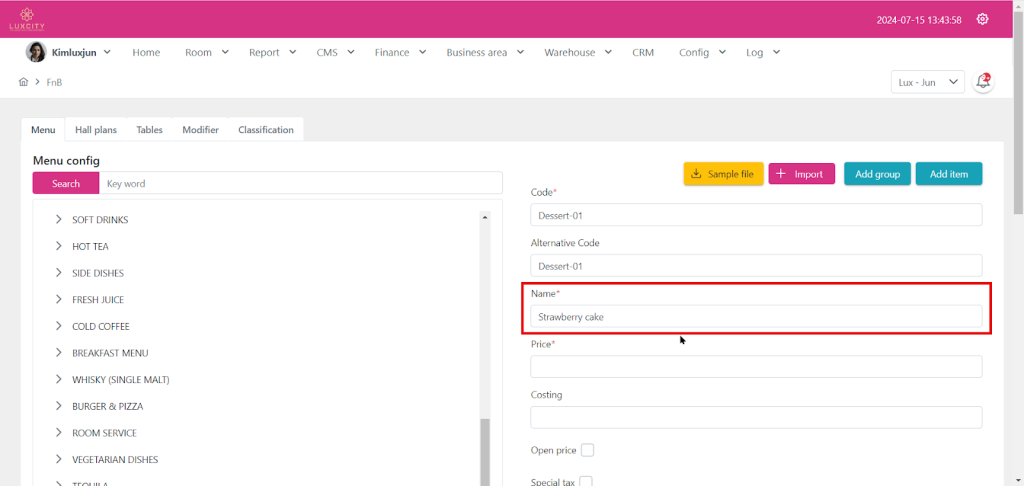Click the plus icon on Import
Viewport: 1024px width, 486px height.
[x=781, y=174]
